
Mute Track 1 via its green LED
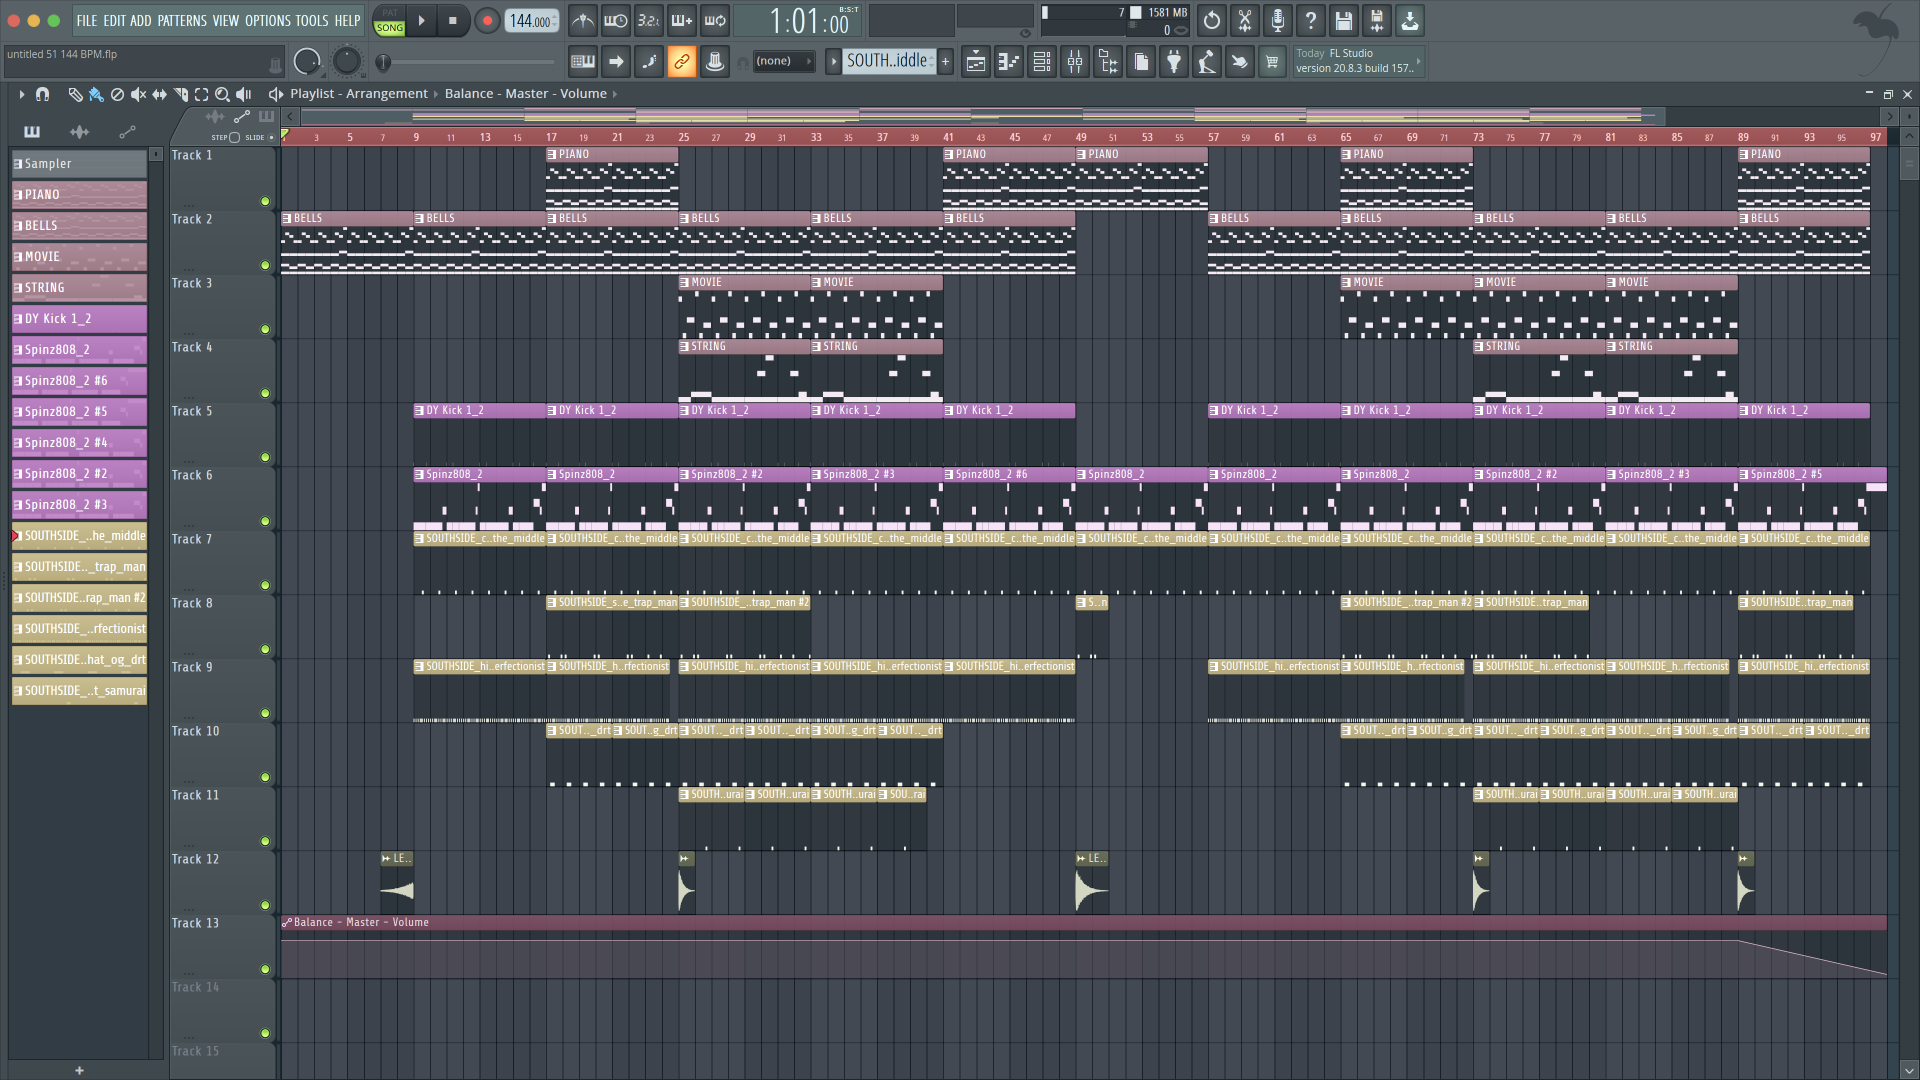click(265, 201)
